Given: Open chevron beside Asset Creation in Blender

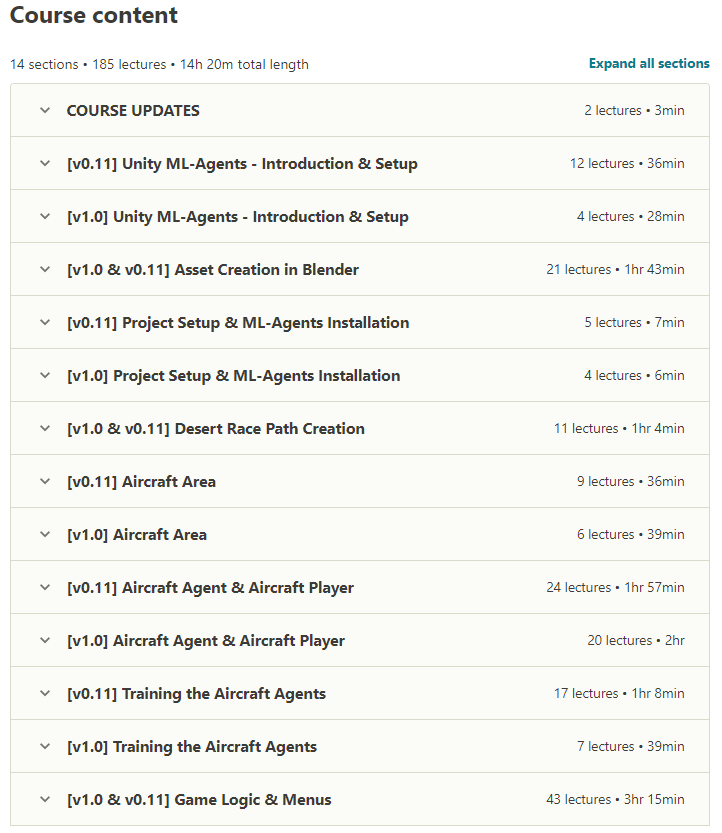Looking at the screenshot, I should (x=45, y=269).
